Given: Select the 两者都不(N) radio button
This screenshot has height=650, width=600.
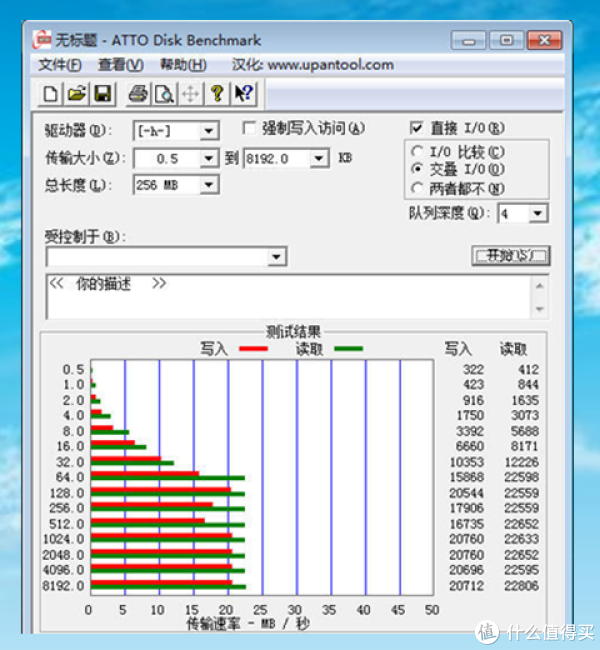Looking at the screenshot, I should (417, 189).
